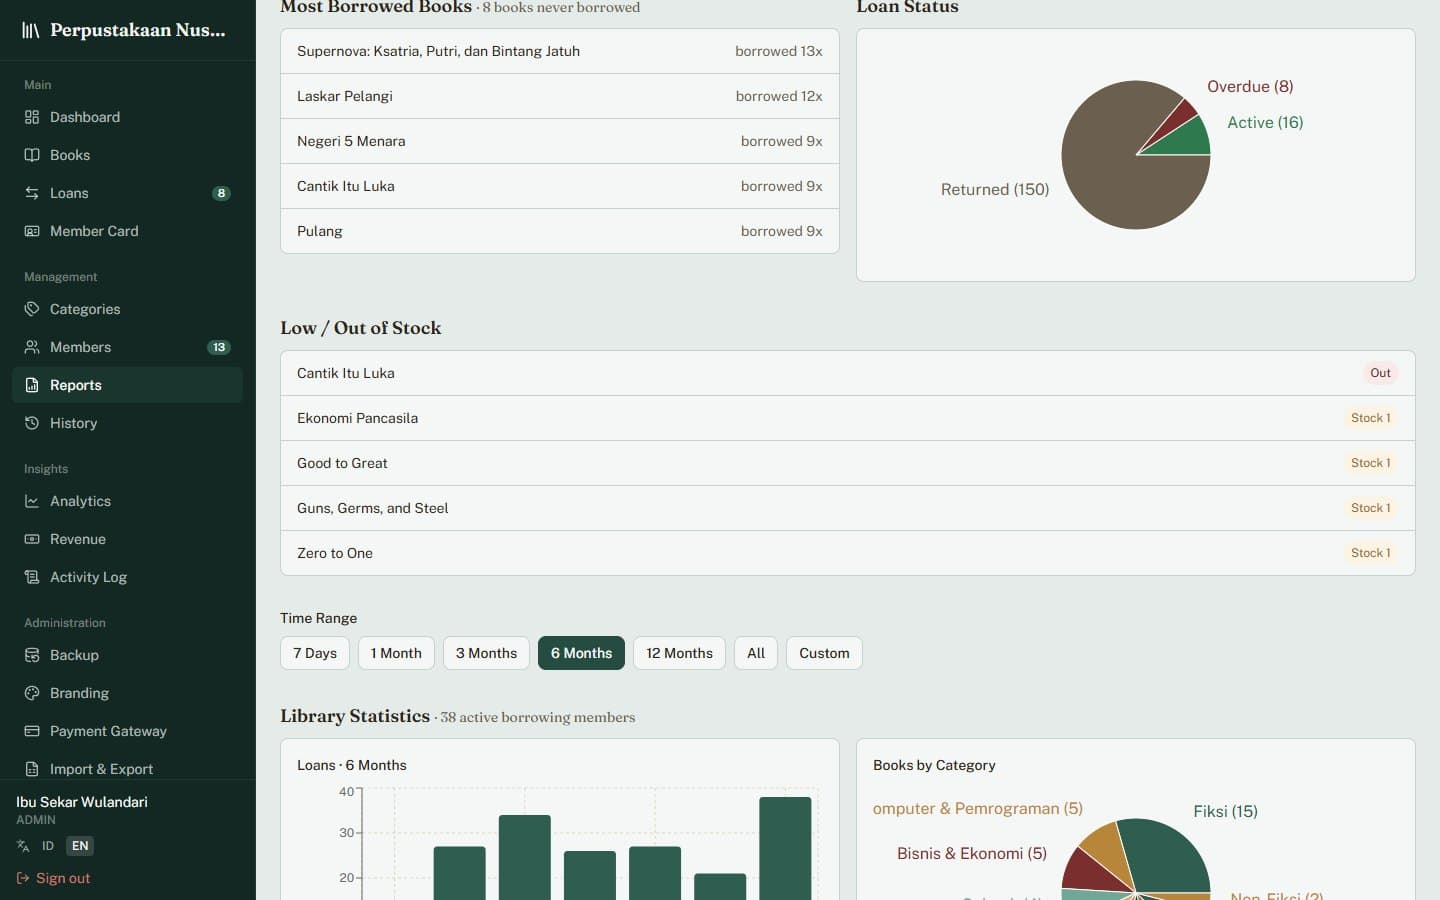Go to the Analytics page
The width and height of the screenshot is (1440, 900).
(127, 501)
